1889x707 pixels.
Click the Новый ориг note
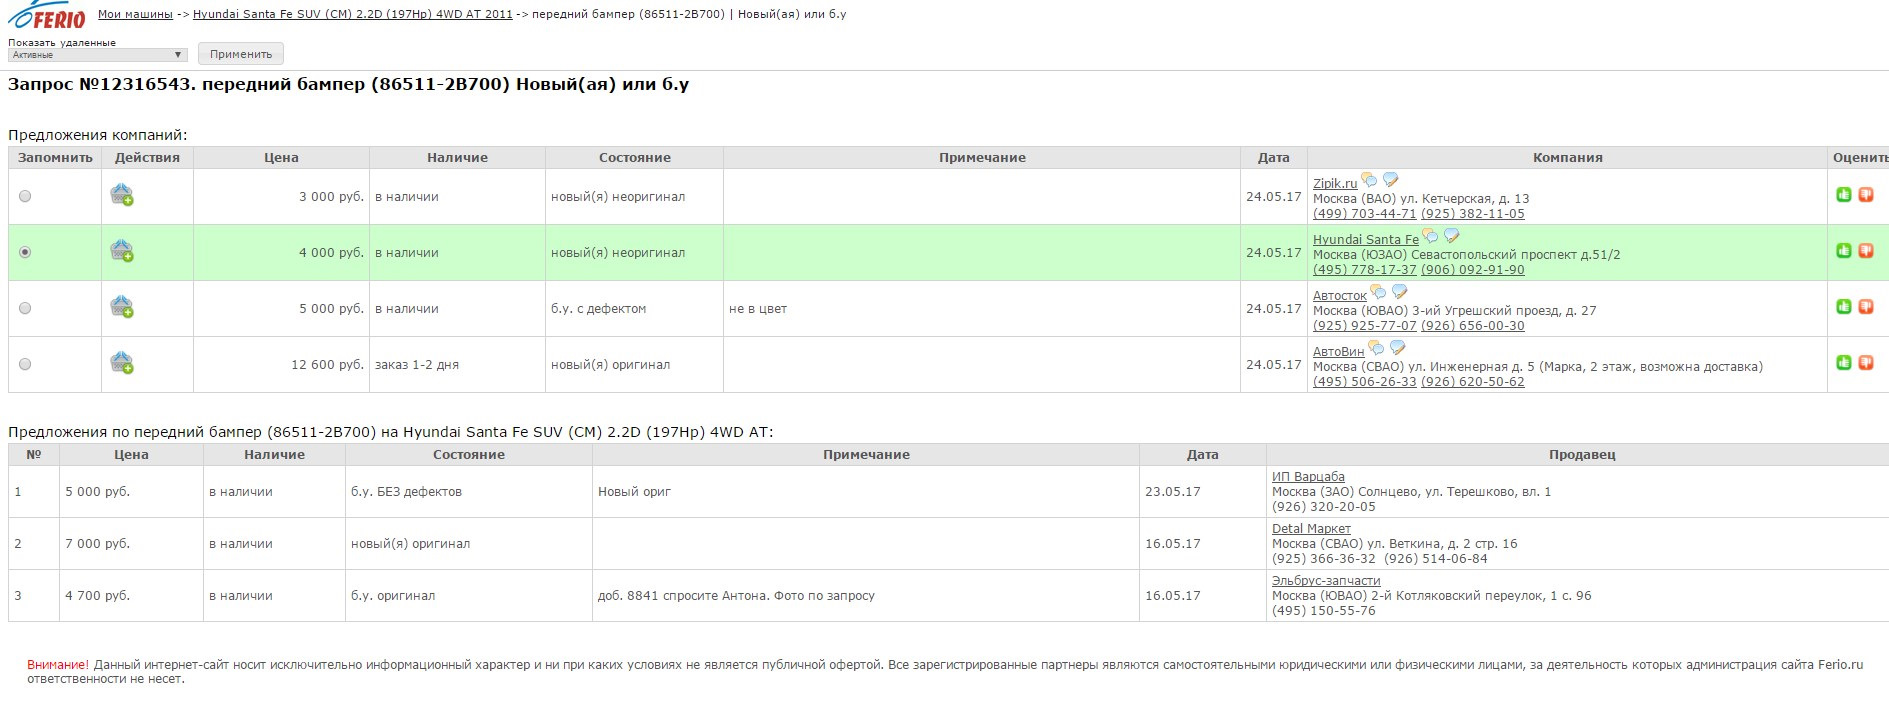coord(634,492)
